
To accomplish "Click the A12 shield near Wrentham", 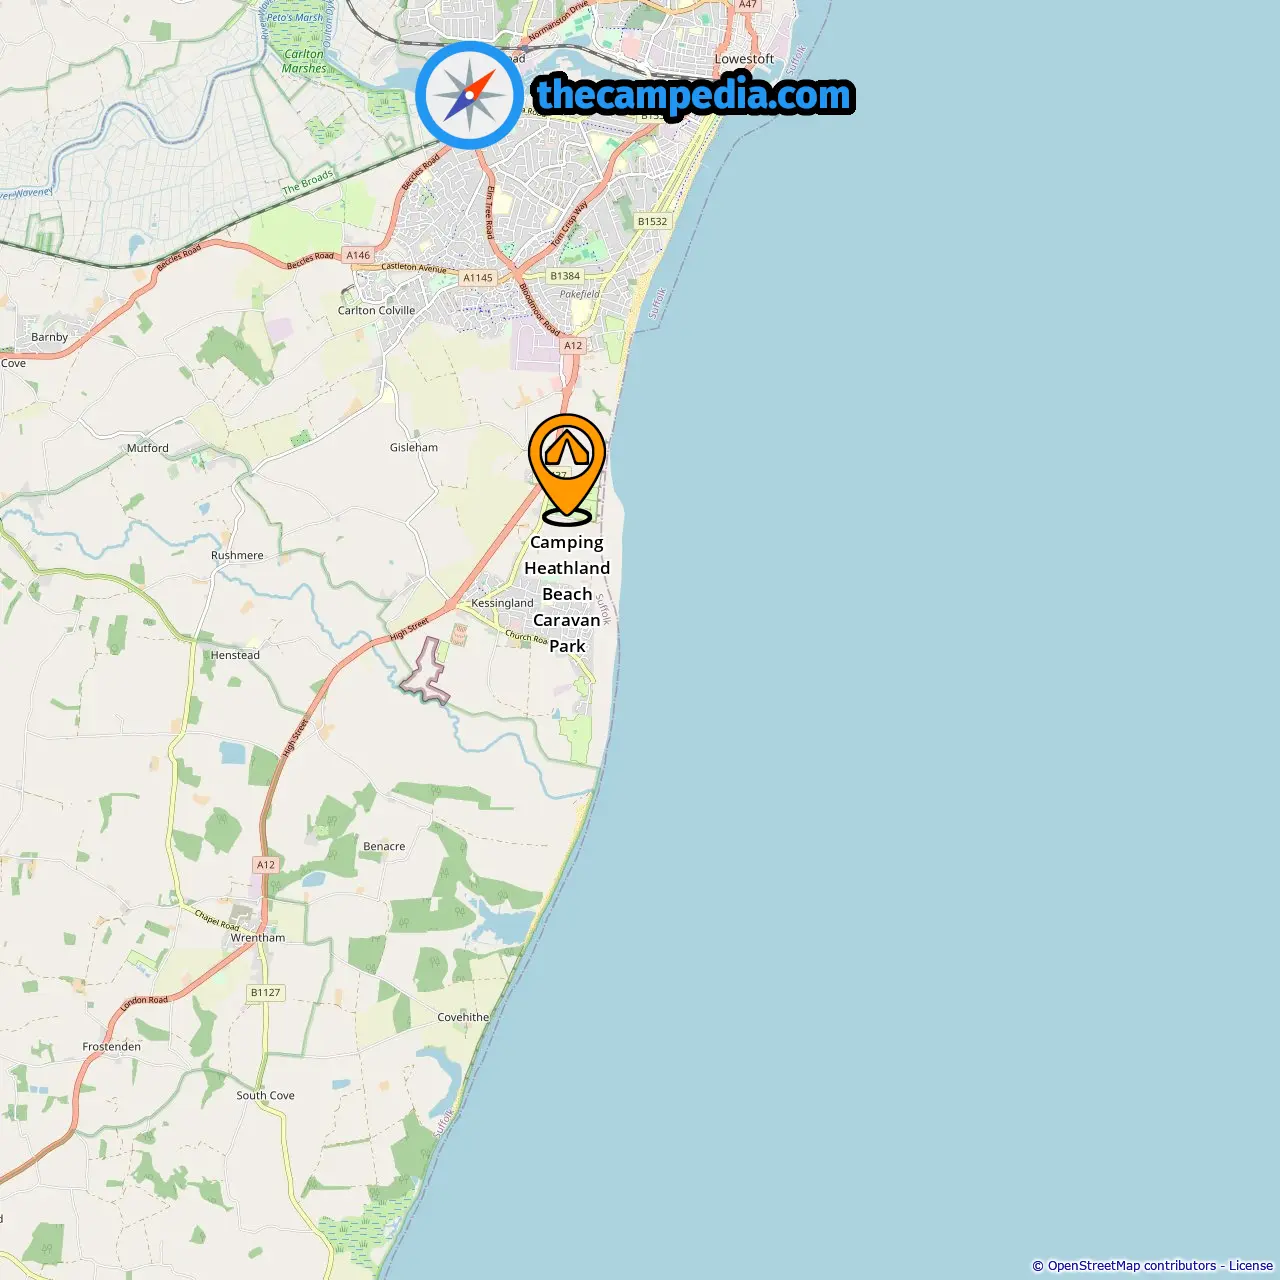I will pos(265,865).
